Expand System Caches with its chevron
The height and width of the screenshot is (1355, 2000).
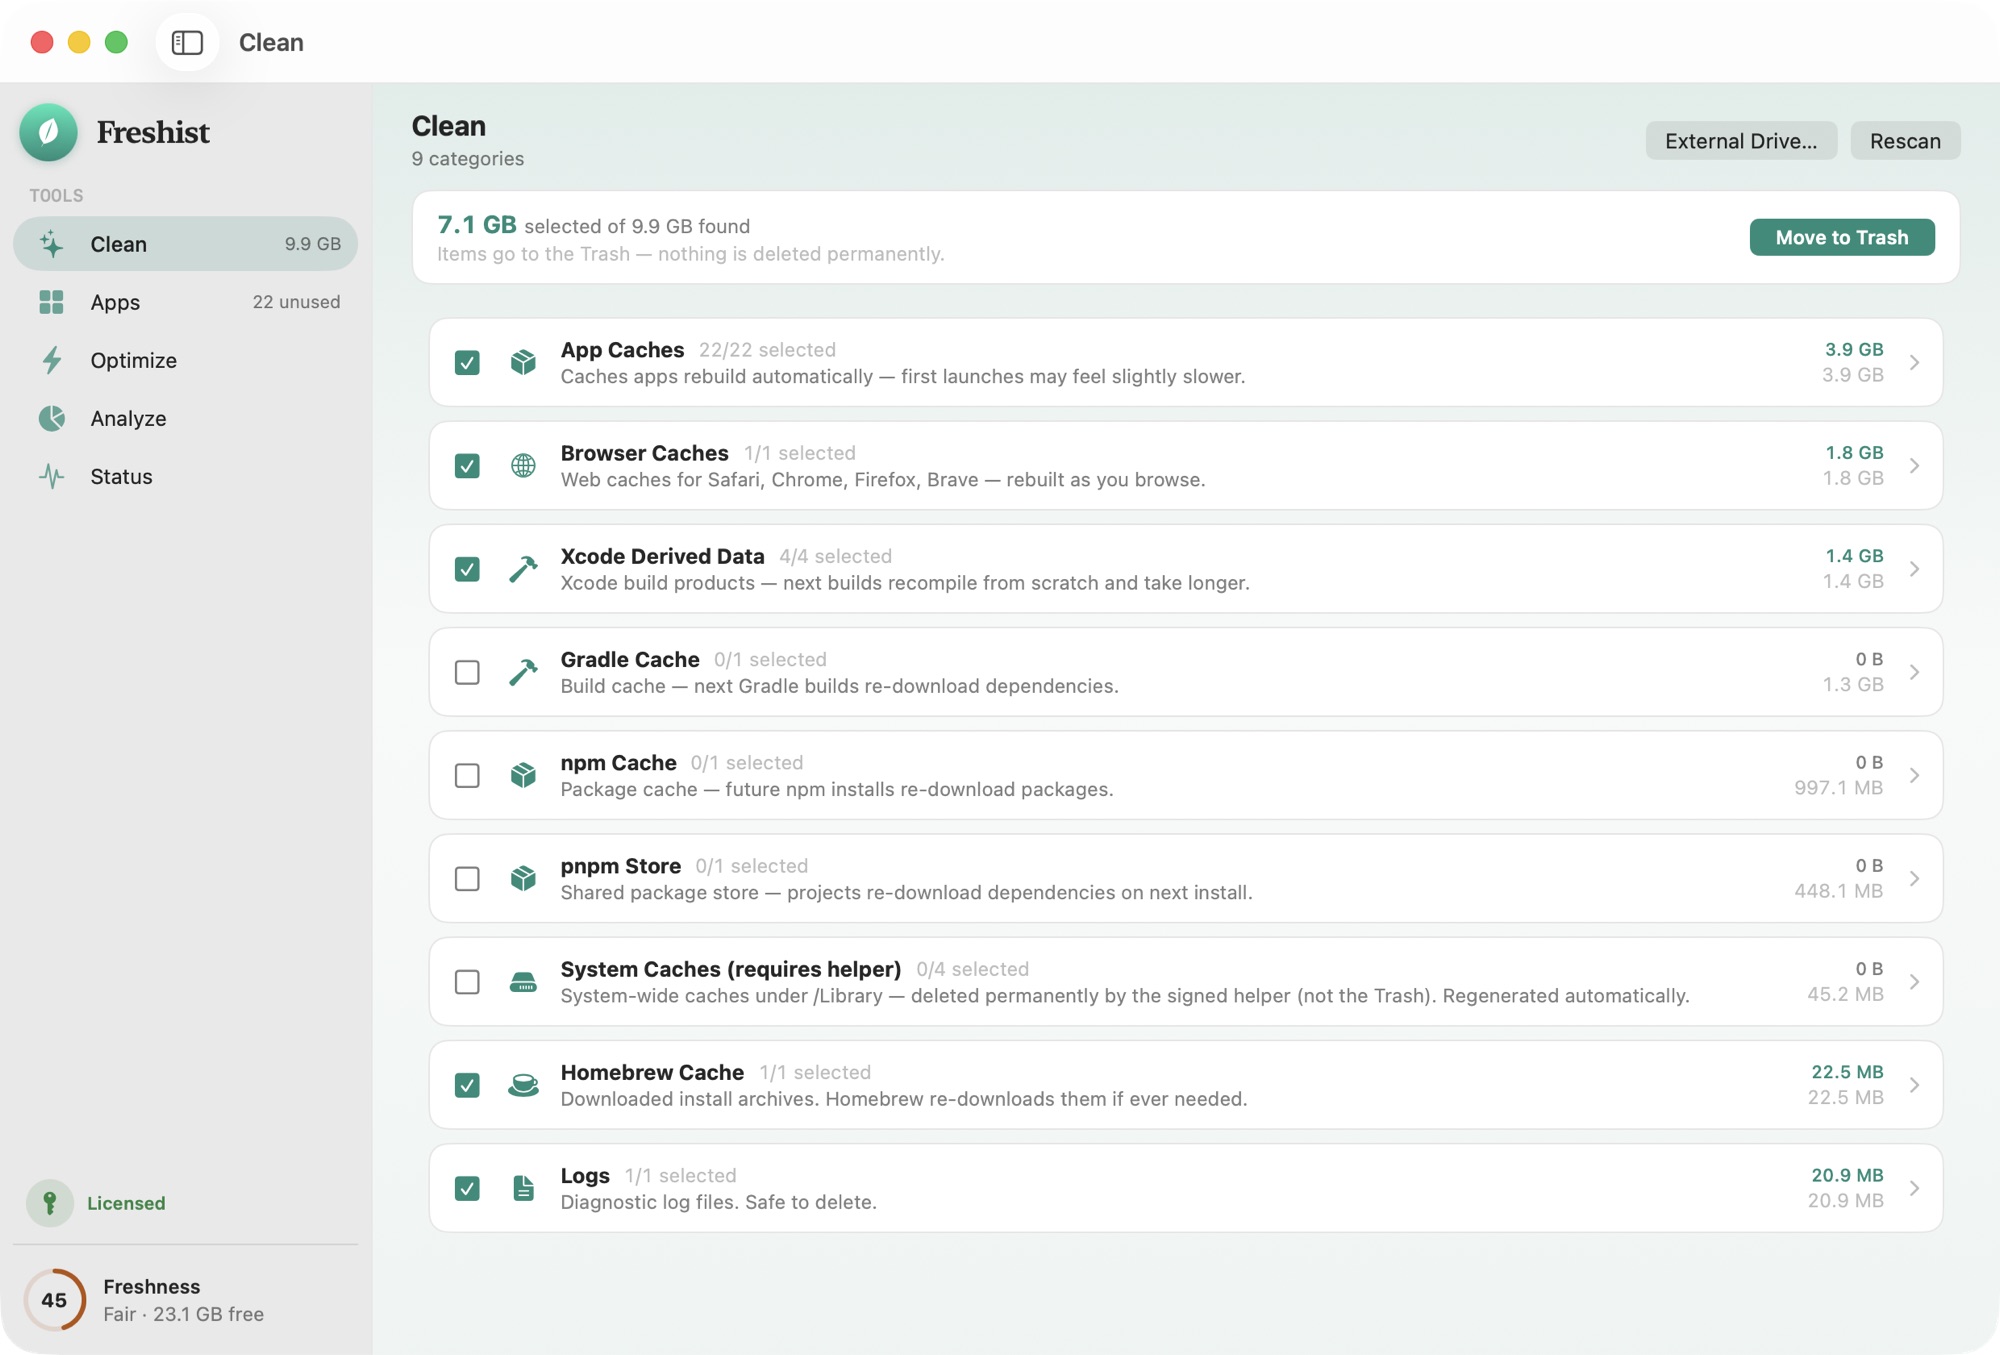[x=1914, y=982]
